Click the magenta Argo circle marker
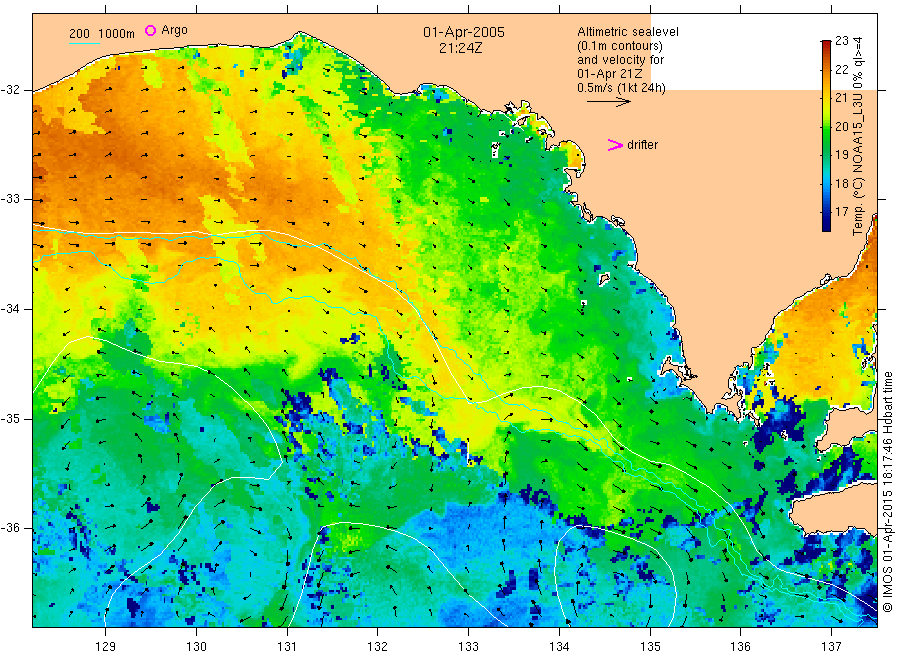The image size is (900, 660). (x=150, y=30)
